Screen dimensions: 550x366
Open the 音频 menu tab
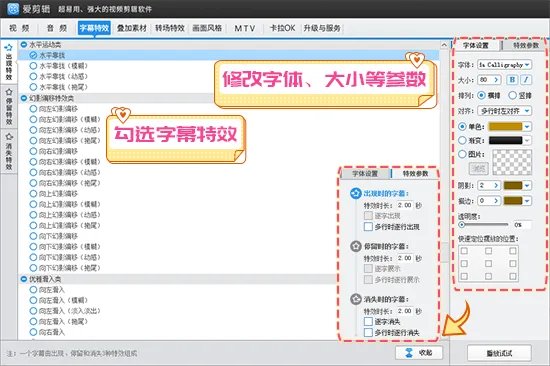57,28
